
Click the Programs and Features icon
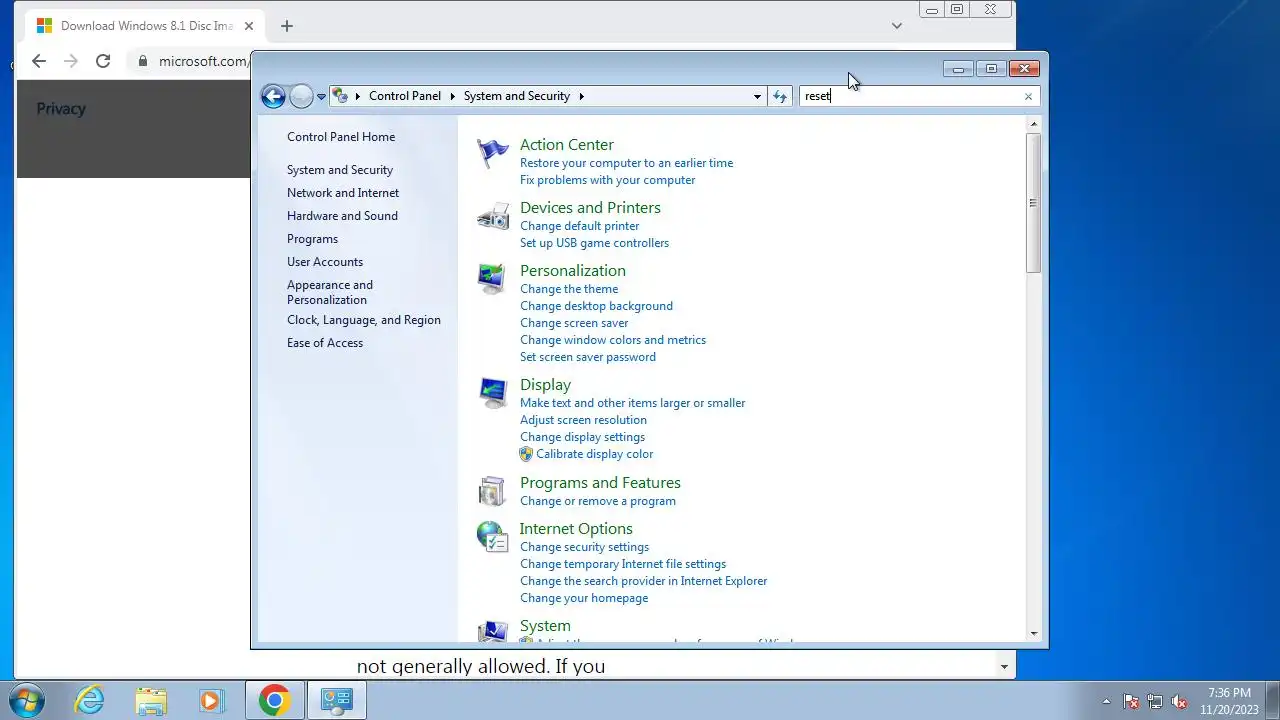[492, 491]
